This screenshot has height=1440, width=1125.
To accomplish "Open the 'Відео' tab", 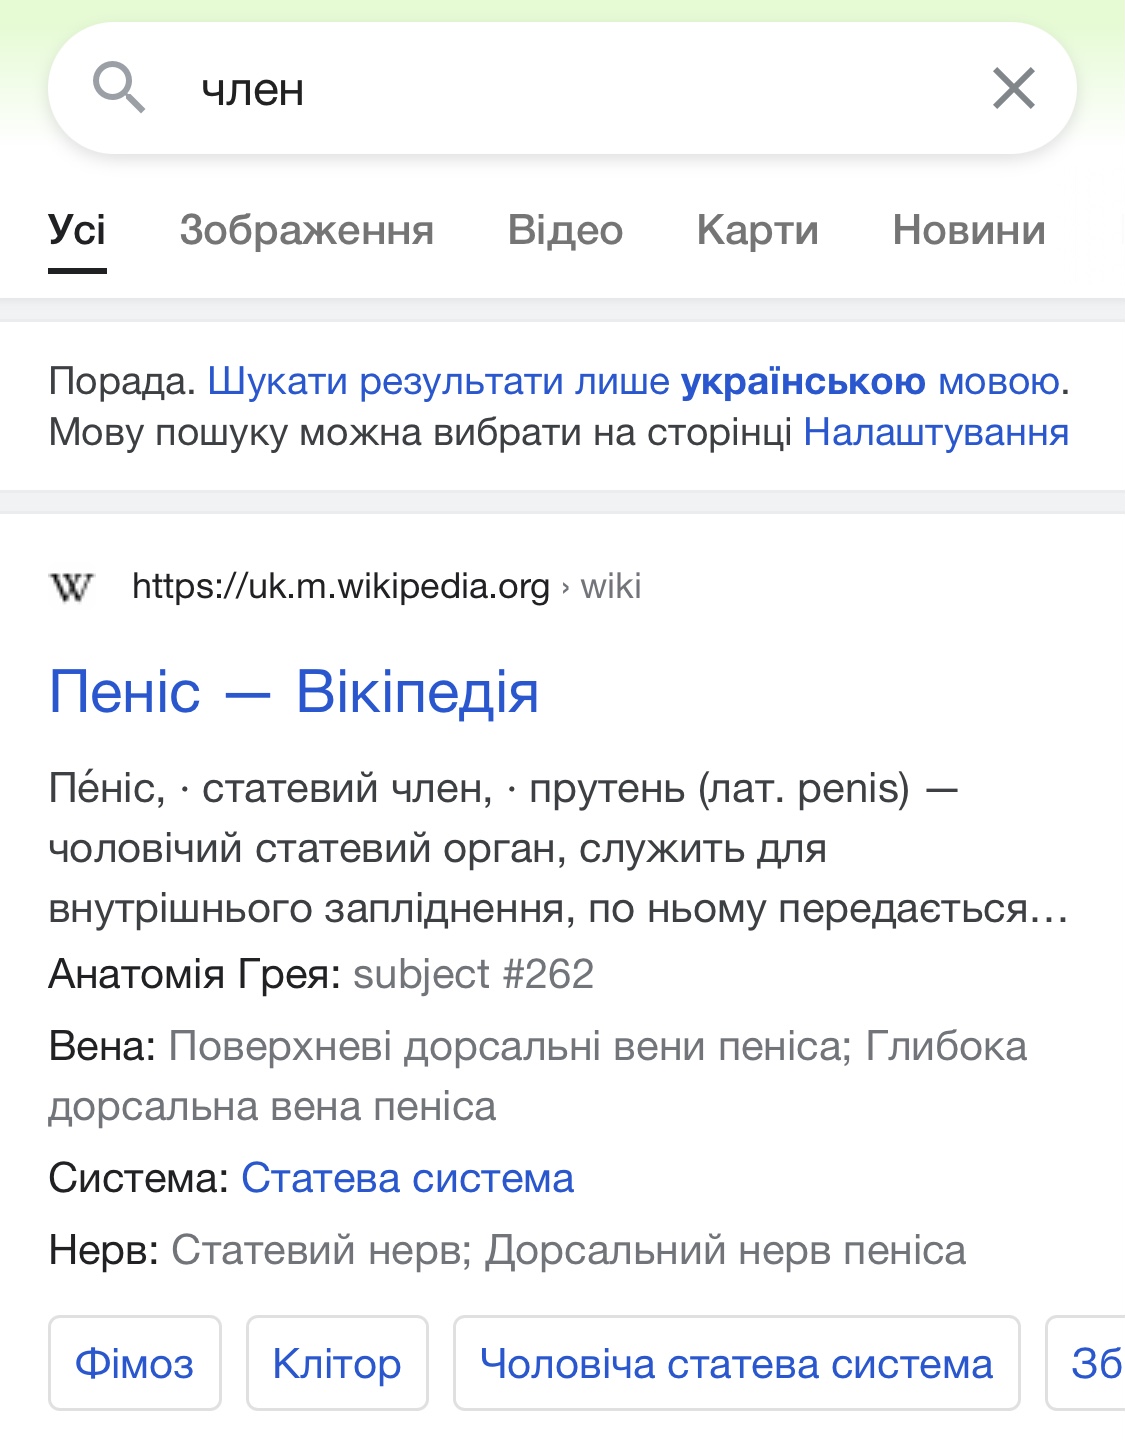I will coord(565,231).
